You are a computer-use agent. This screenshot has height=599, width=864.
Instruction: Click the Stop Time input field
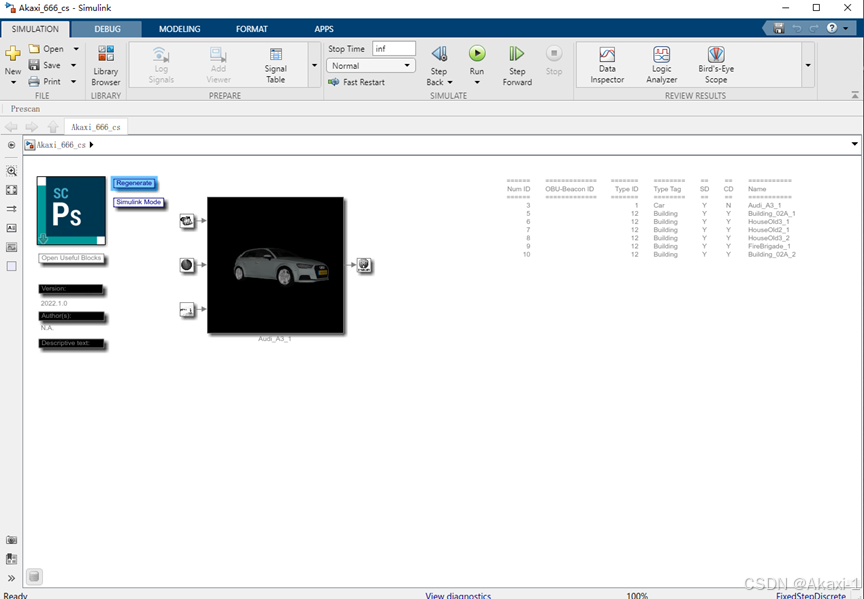click(393, 48)
